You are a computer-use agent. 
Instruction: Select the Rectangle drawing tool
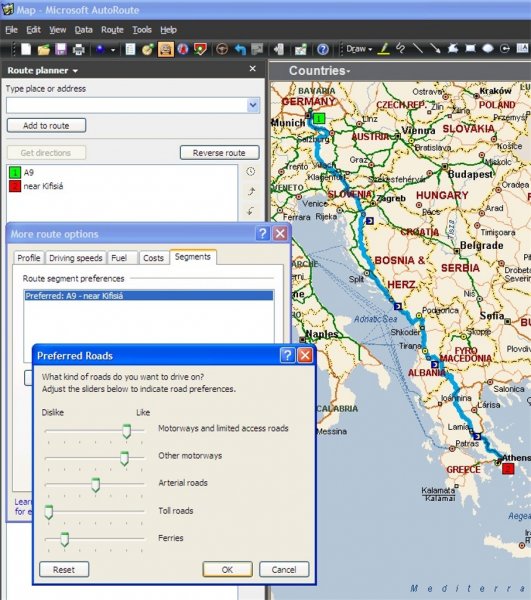point(470,48)
